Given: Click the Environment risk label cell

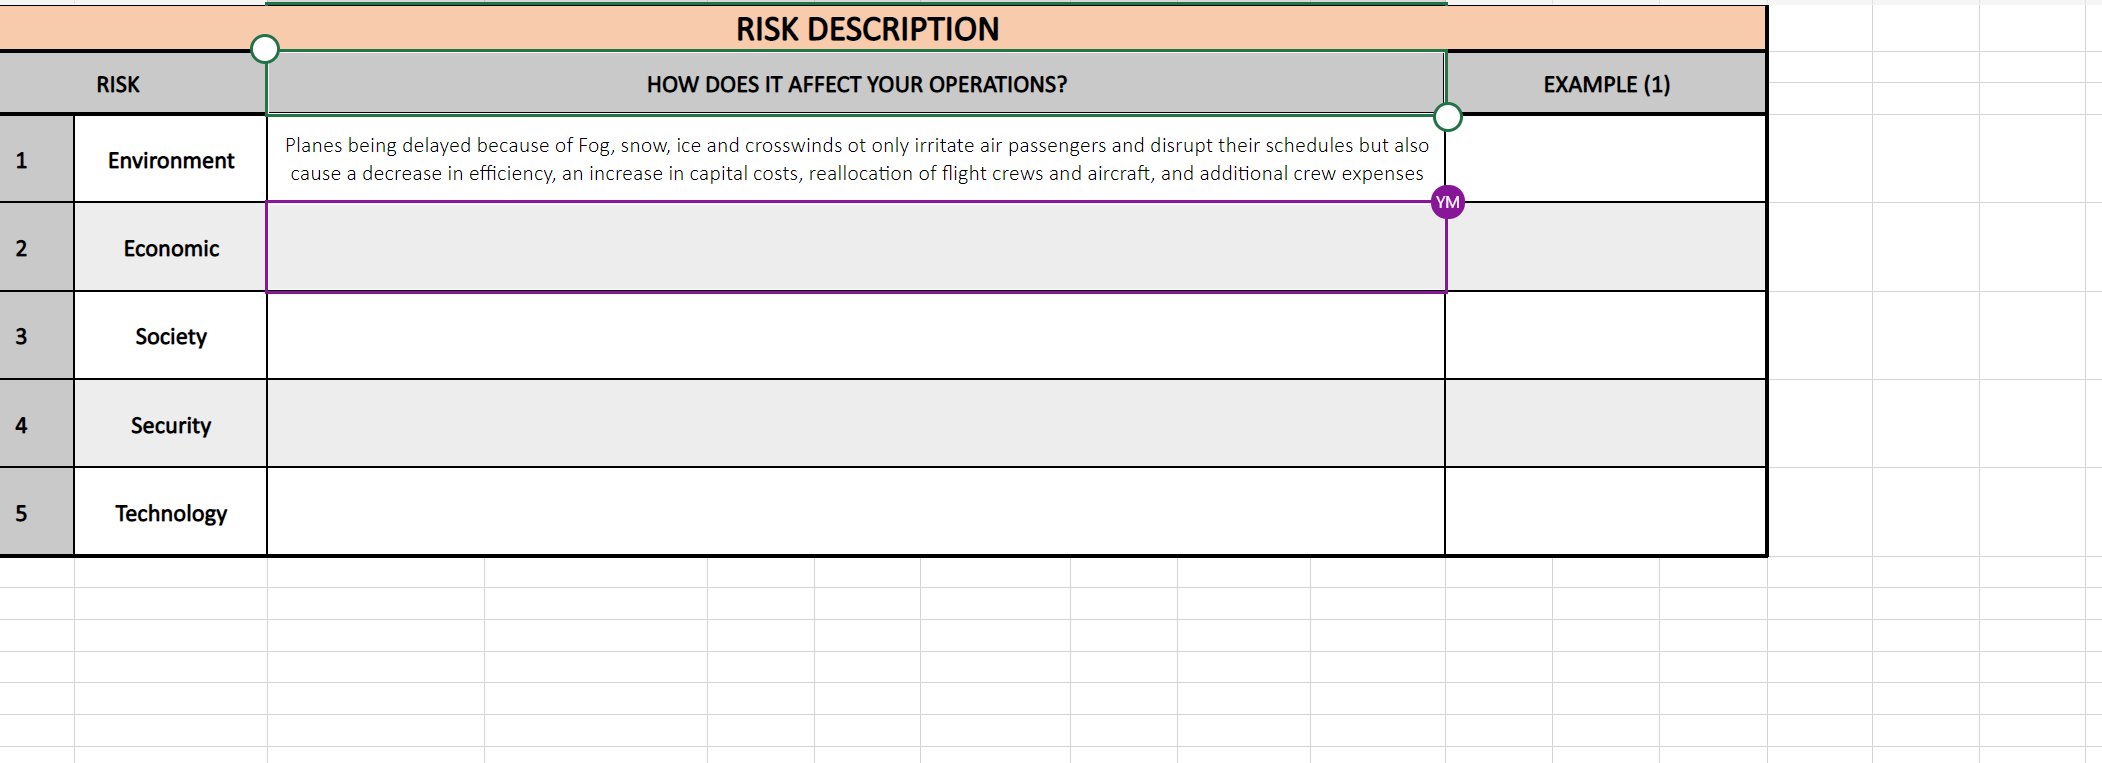Looking at the screenshot, I should (x=170, y=160).
